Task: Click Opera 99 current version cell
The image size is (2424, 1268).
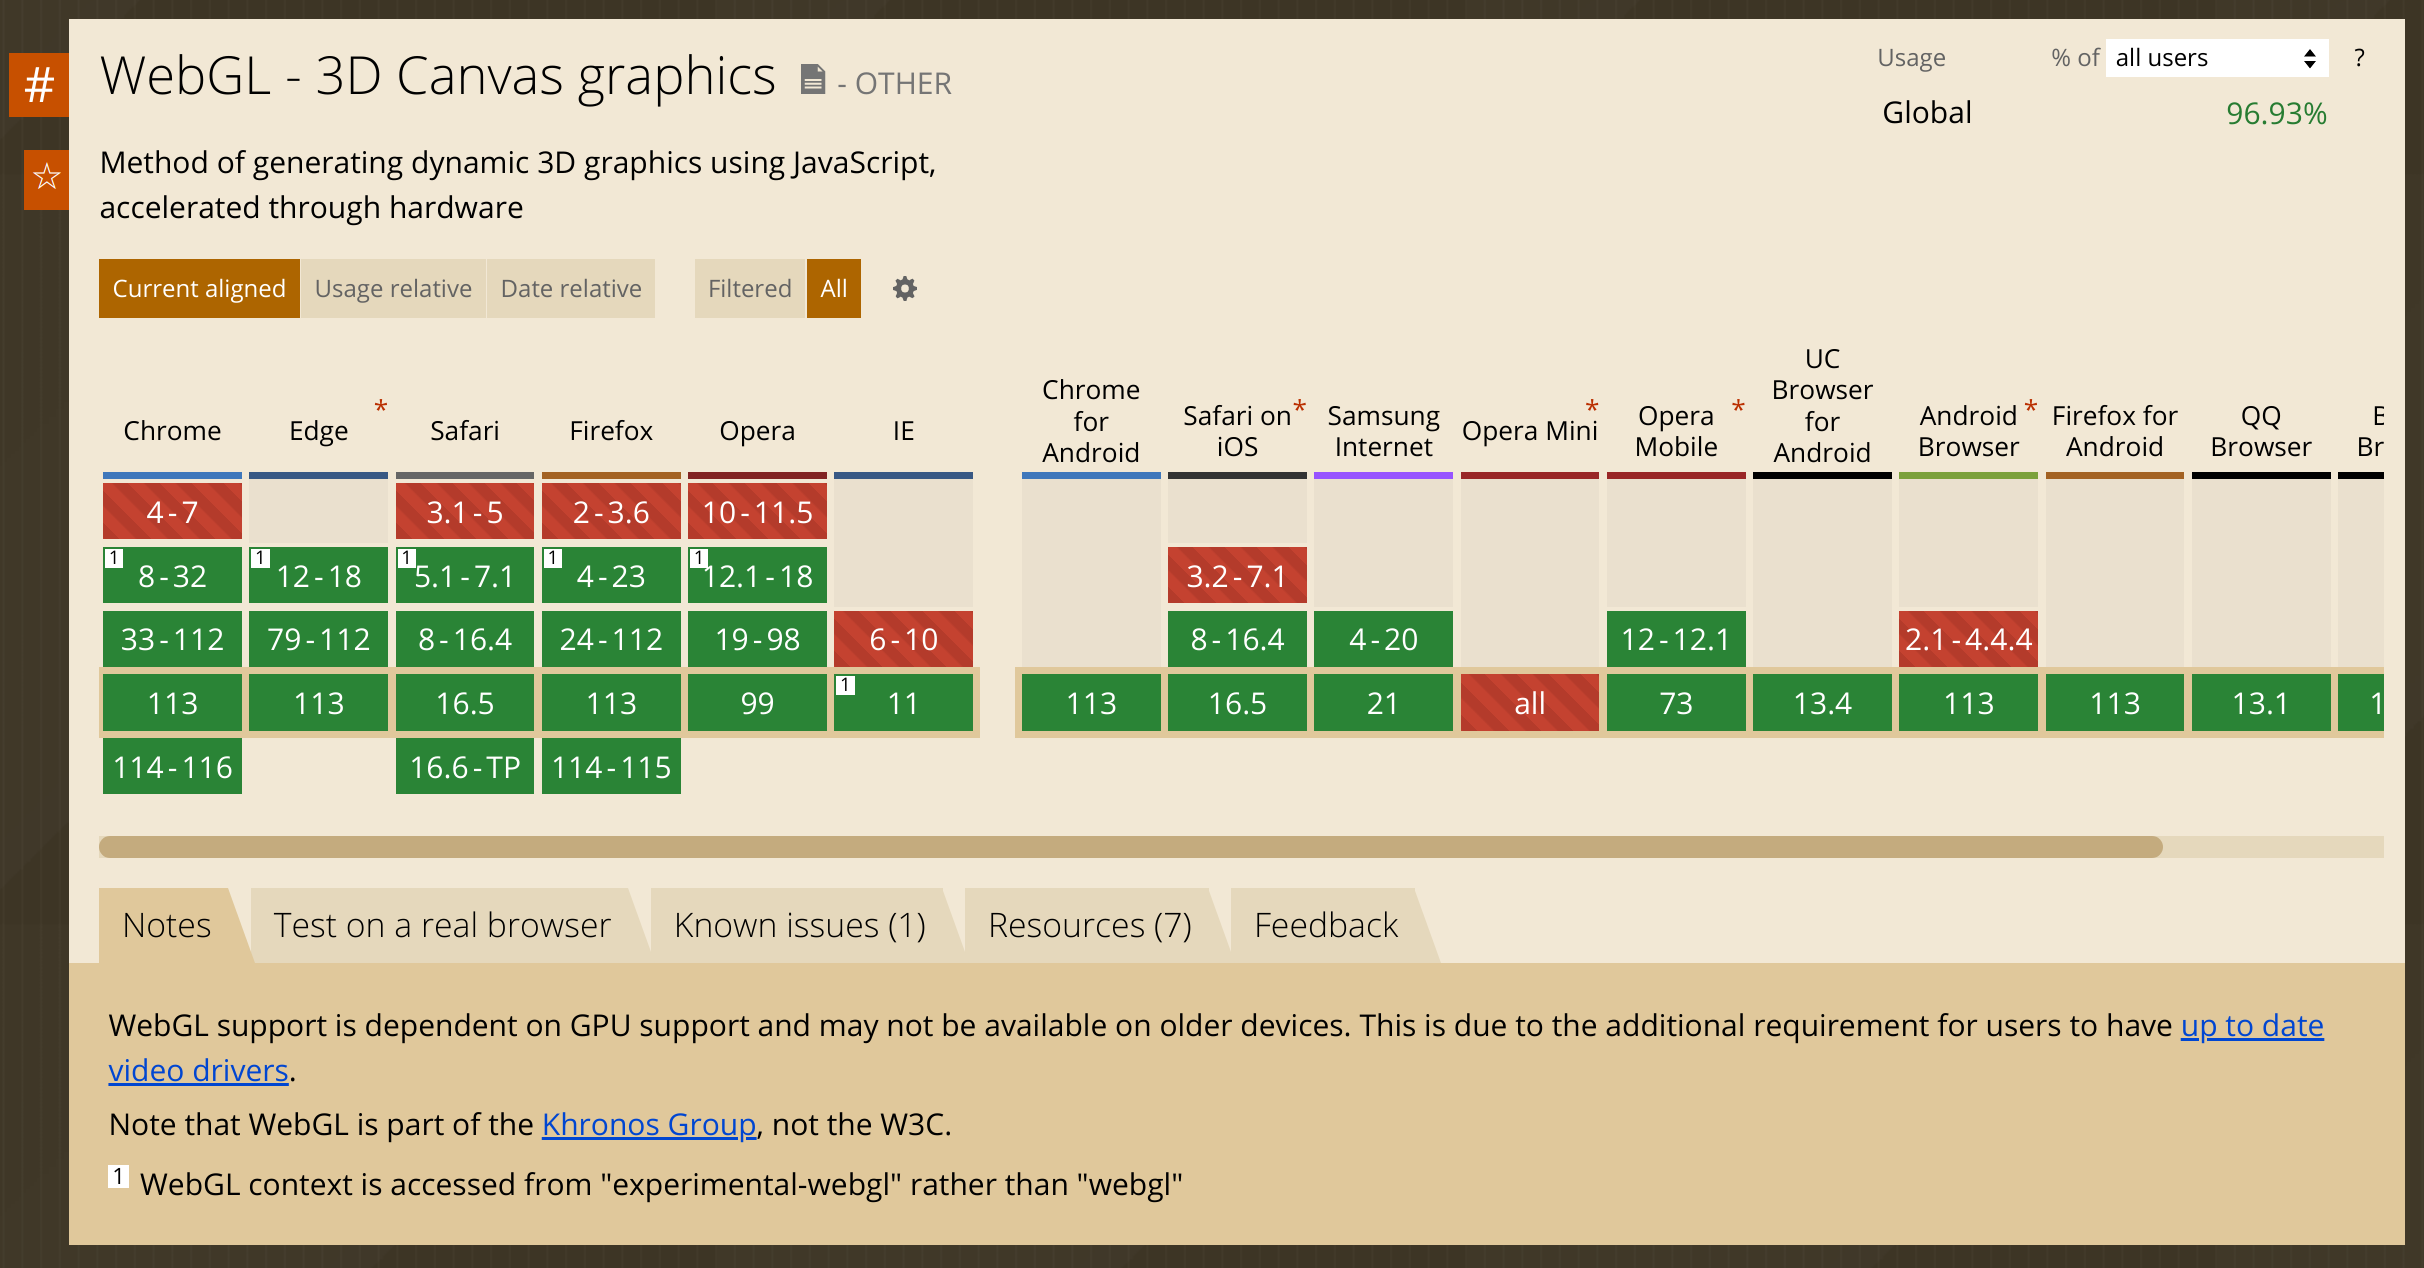Action: pos(757,703)
